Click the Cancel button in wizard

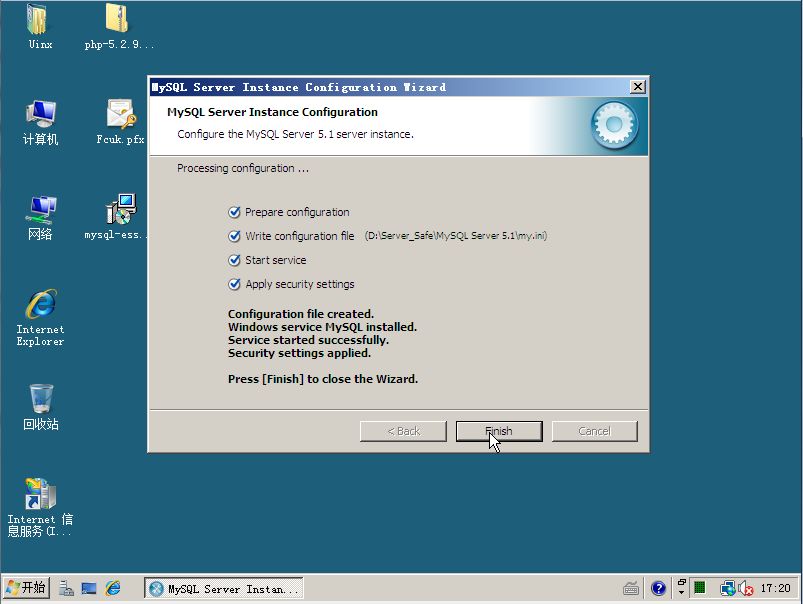595,431
